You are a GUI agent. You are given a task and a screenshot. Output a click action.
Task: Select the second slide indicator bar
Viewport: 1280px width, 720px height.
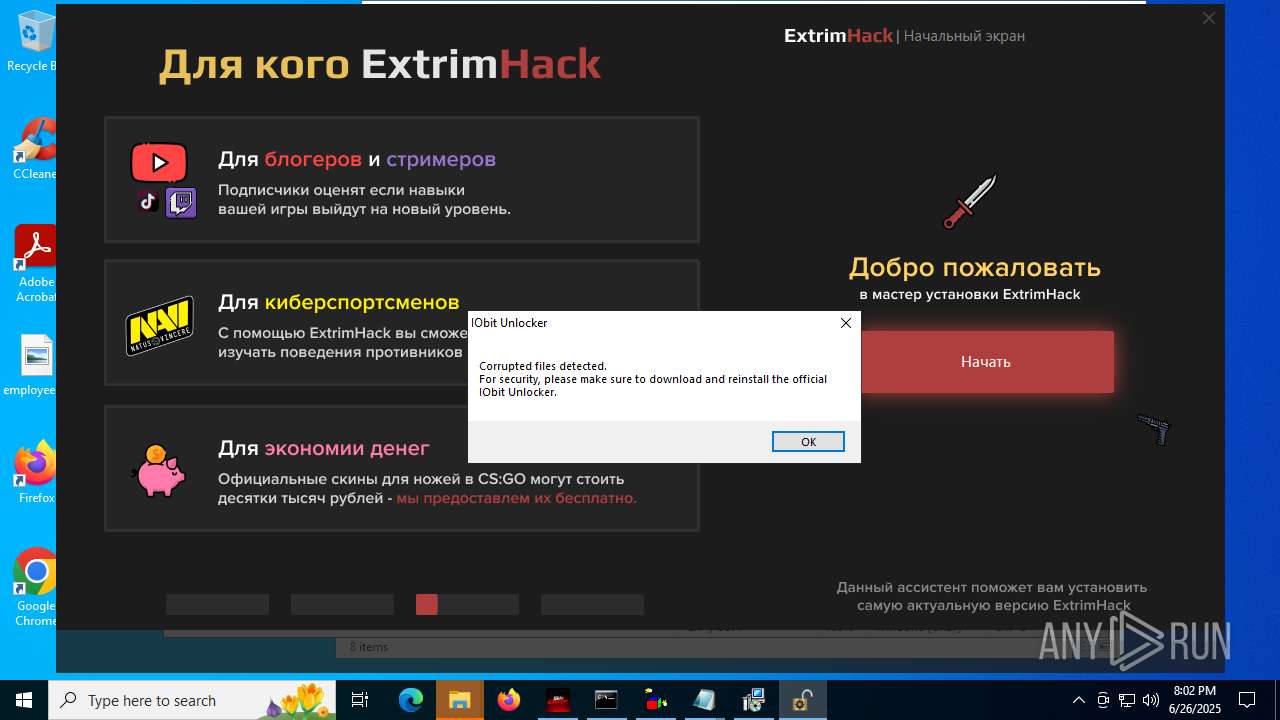tap(342, 604)
